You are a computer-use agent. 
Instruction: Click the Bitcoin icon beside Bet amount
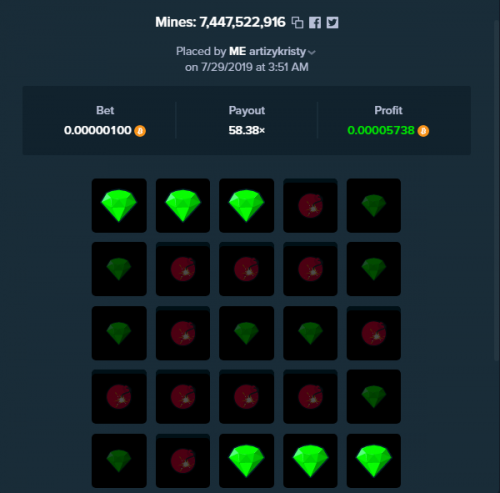pos(140,131)
